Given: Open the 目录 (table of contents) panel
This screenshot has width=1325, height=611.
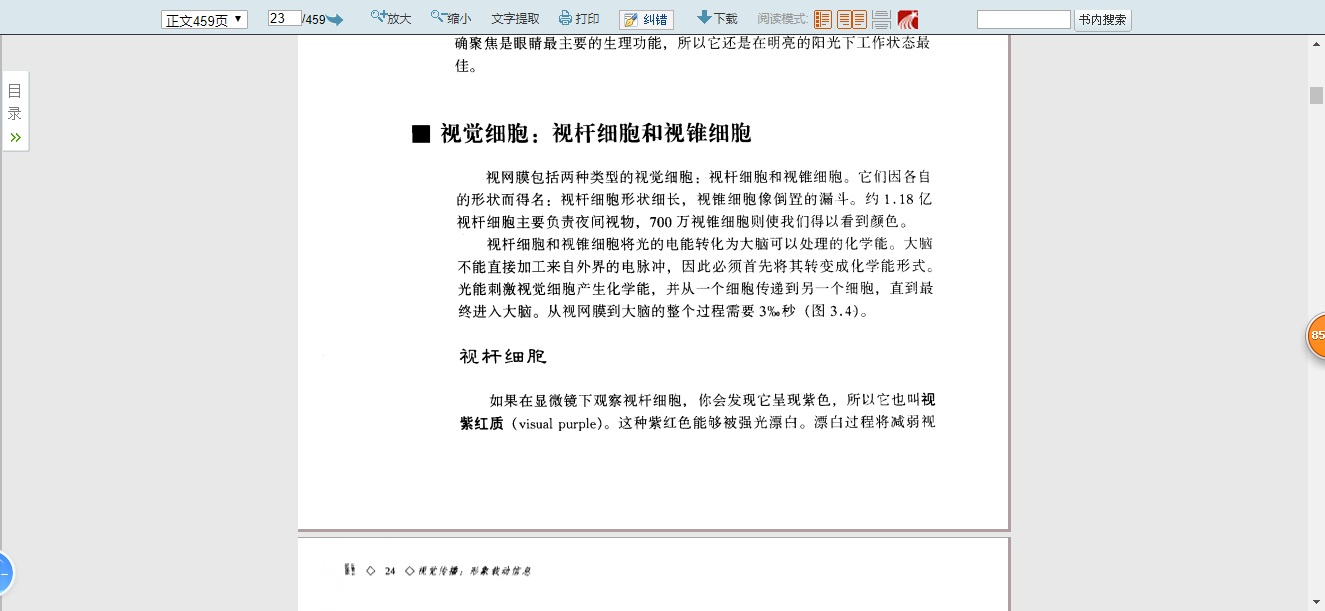Looking at the screenshot, I should (14, 103).
